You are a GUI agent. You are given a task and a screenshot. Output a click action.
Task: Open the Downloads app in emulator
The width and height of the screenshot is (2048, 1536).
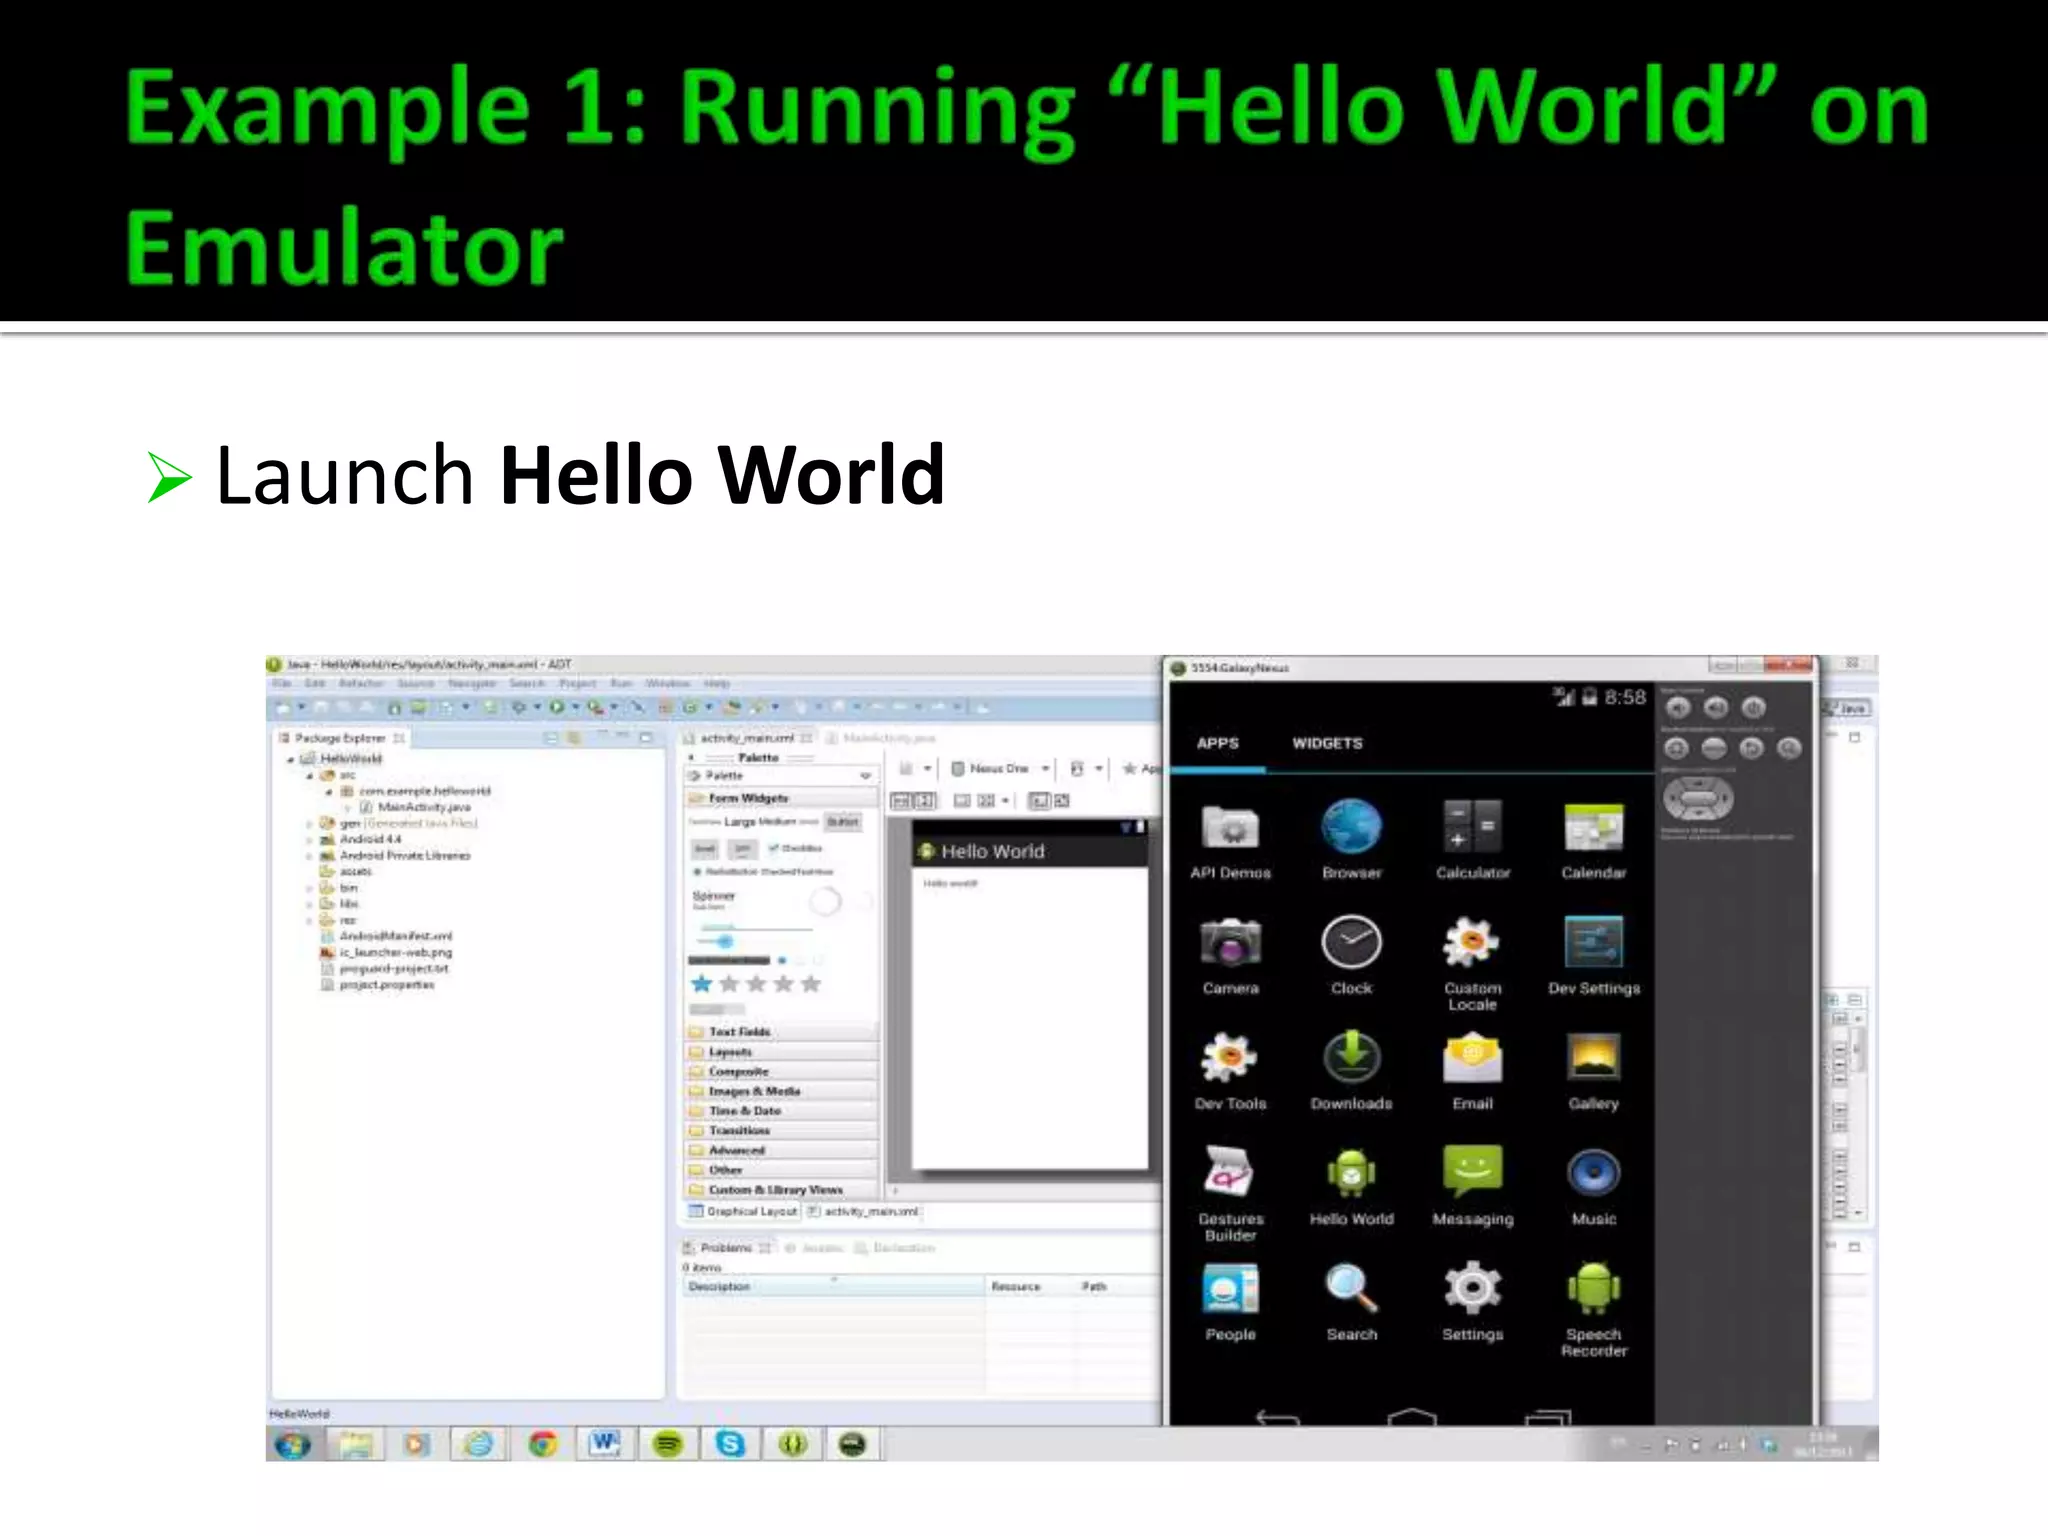[x=1351, y=1071]
